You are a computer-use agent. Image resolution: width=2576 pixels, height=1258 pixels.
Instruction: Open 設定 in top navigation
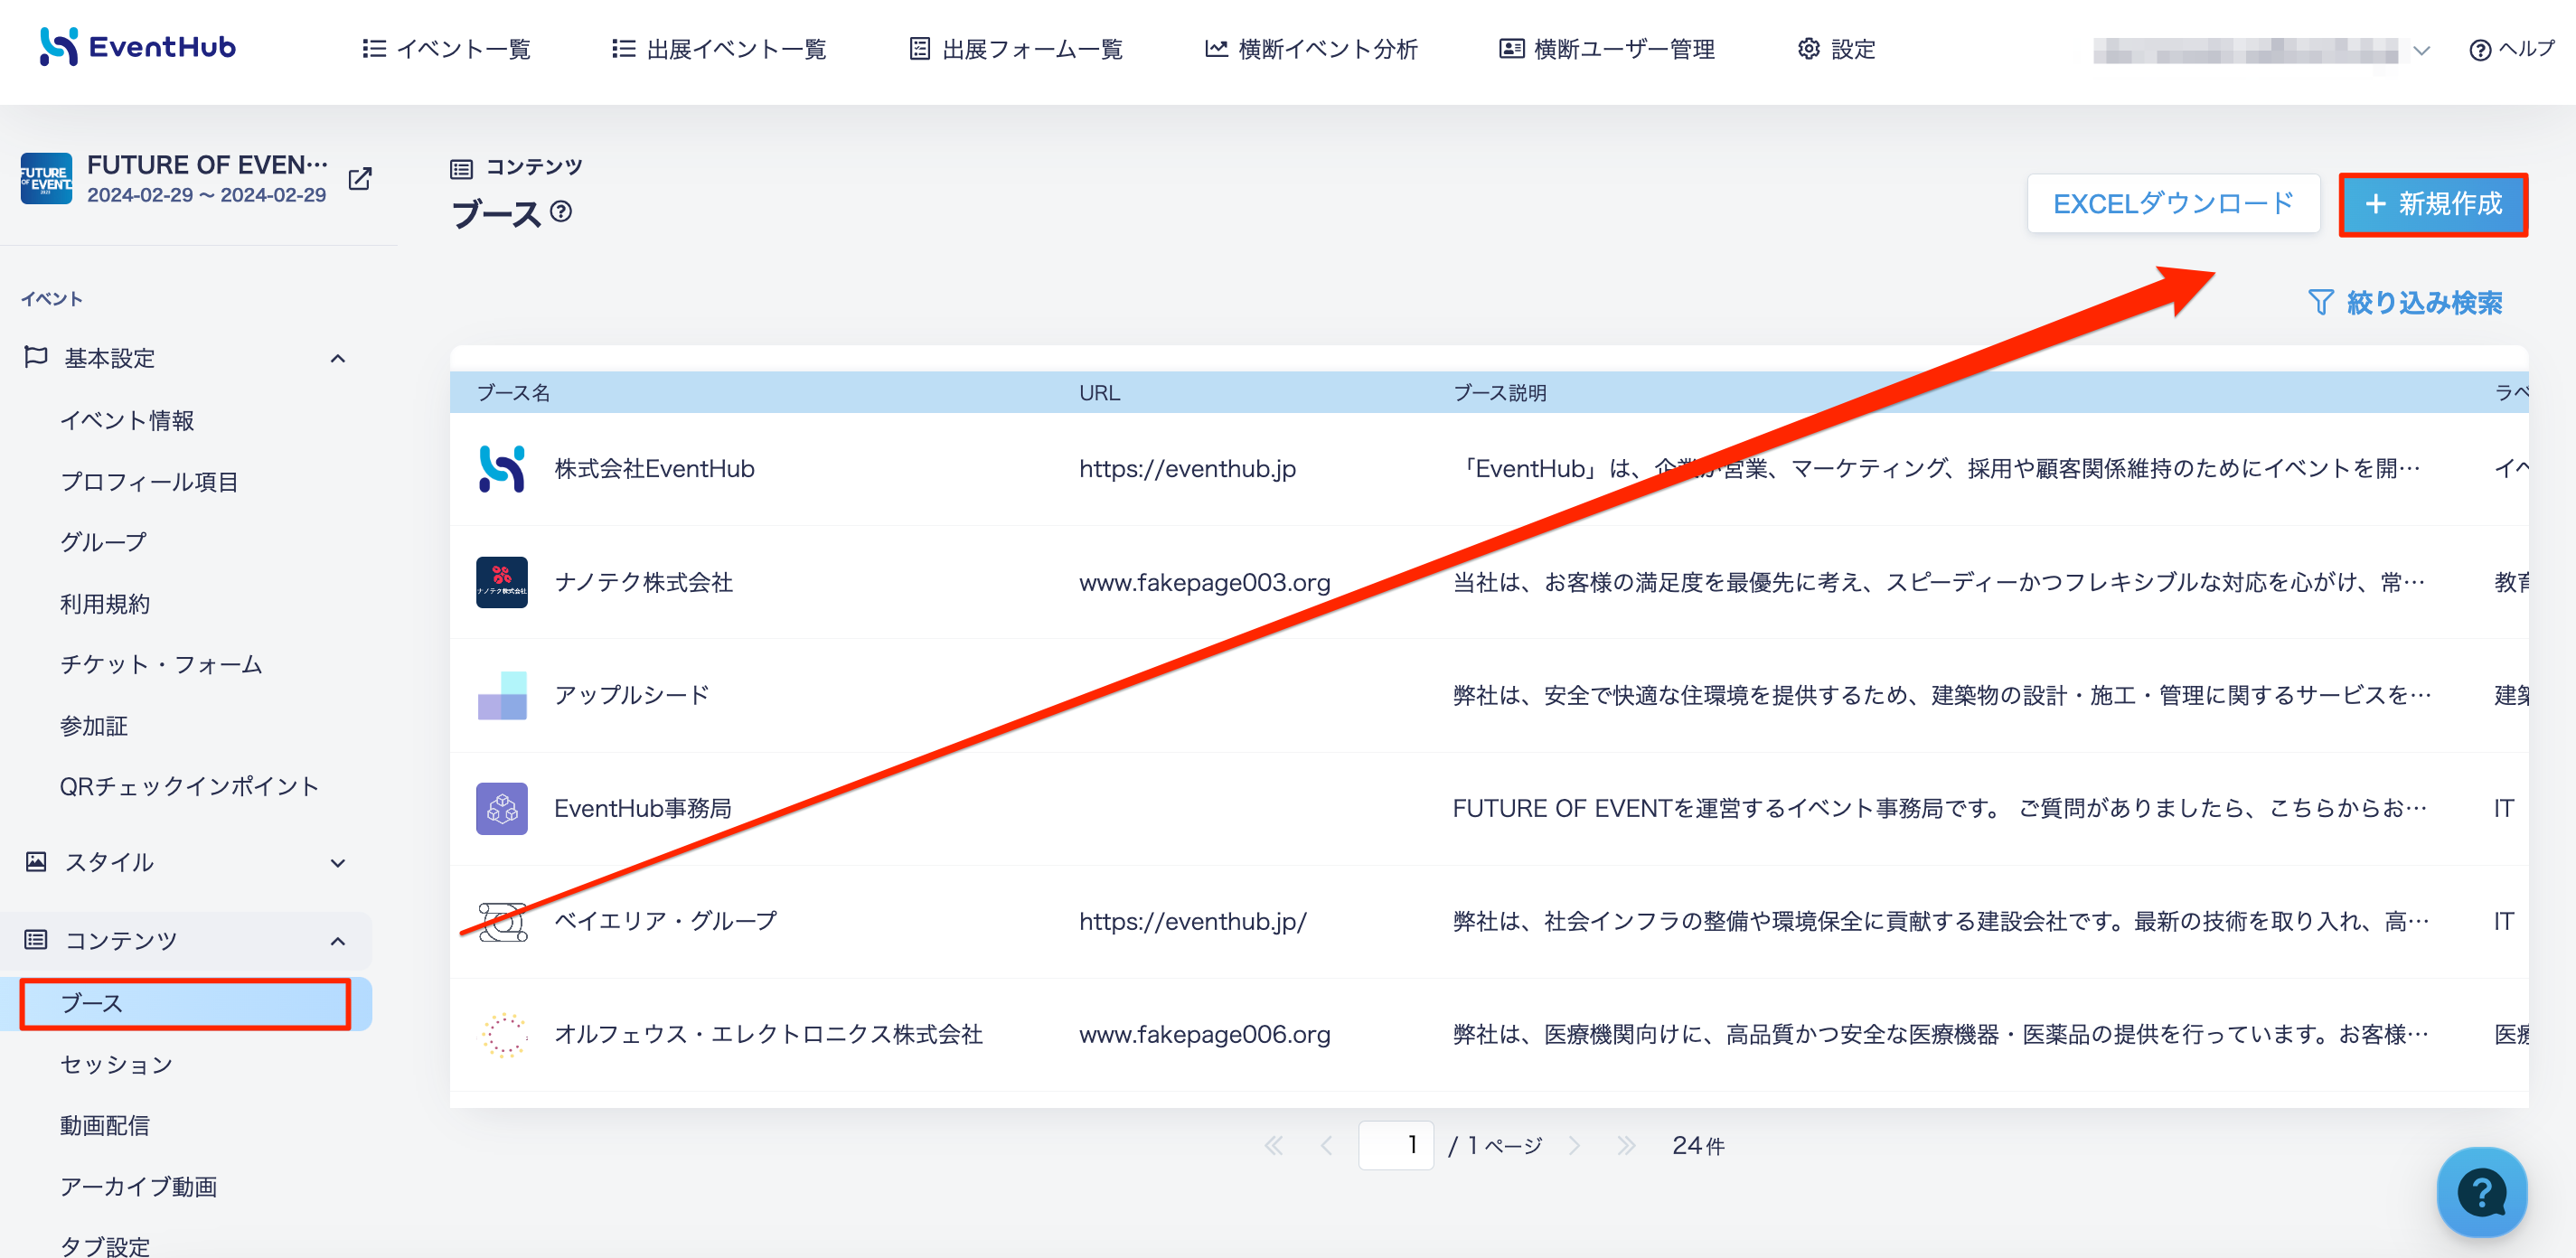(1836, 49)
